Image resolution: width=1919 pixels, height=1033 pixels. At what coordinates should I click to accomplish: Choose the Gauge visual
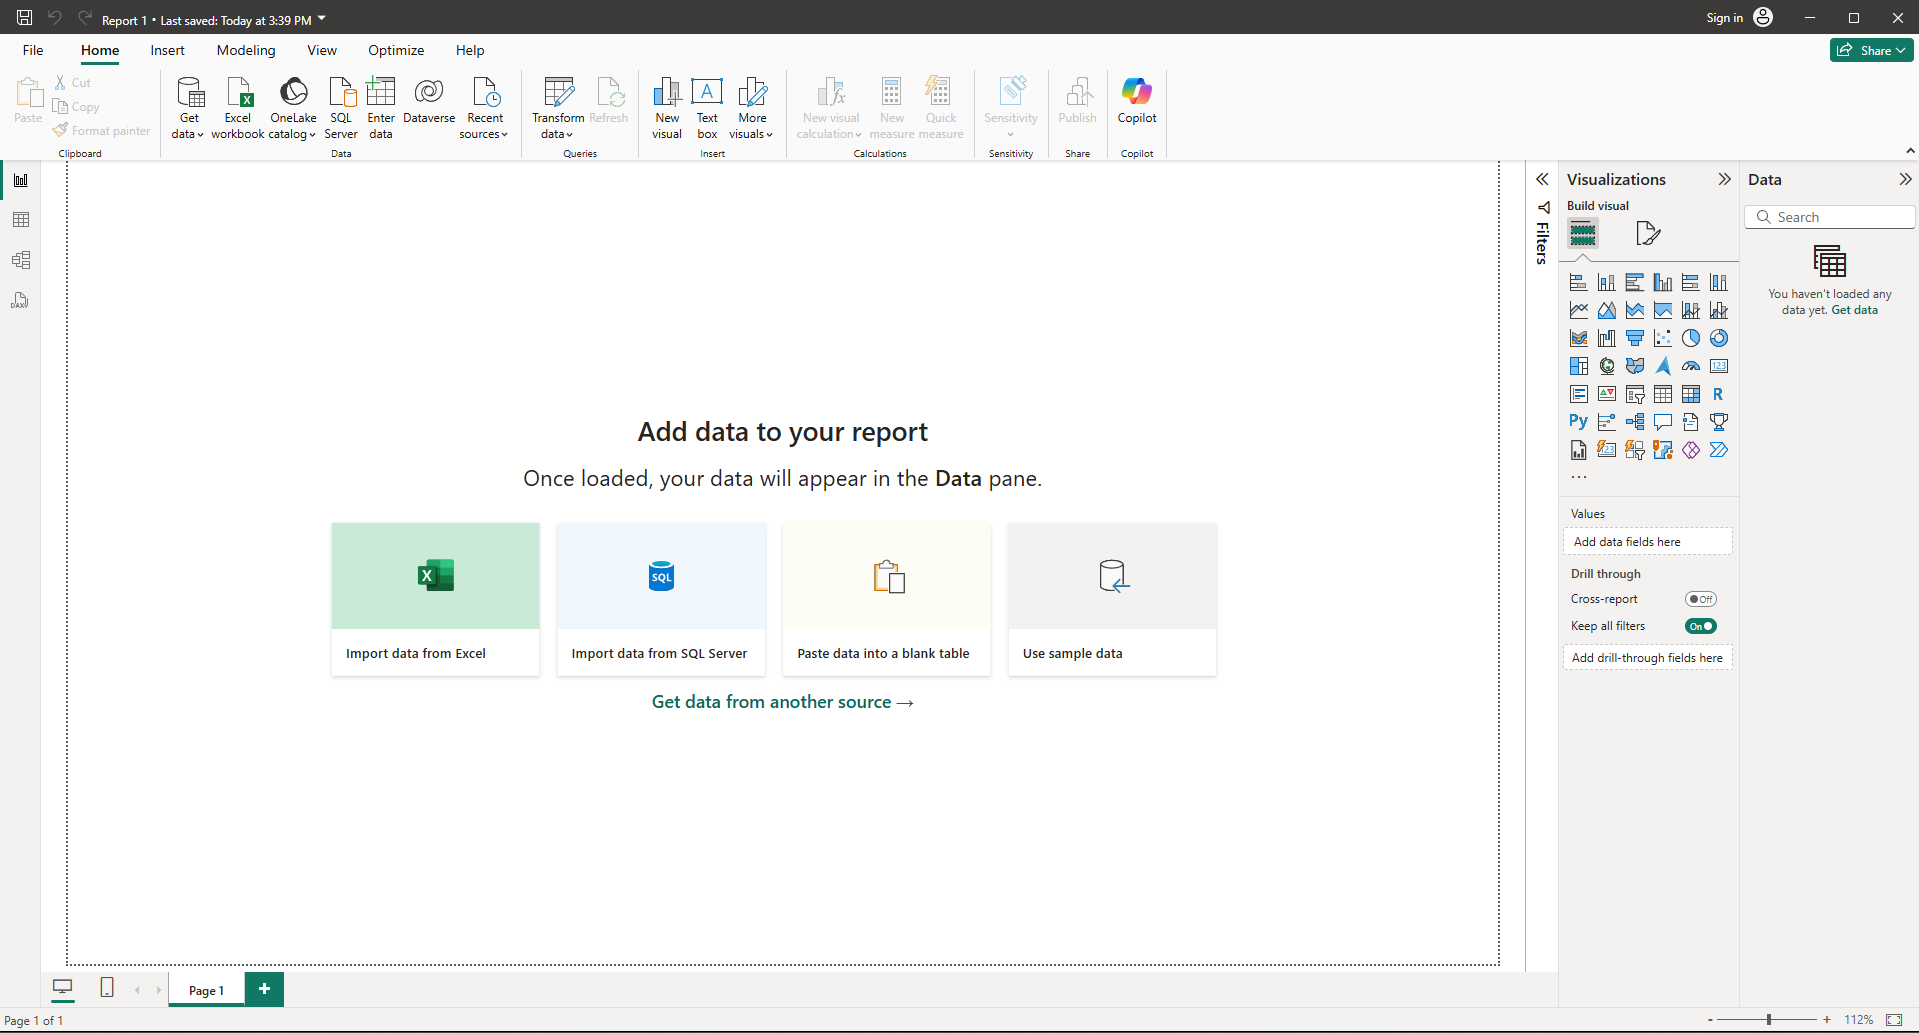click(1691, 366)
